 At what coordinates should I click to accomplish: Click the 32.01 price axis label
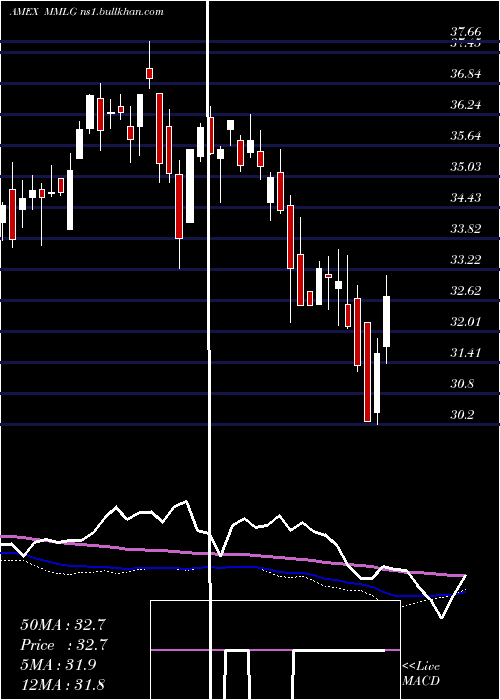pos(466,321)
